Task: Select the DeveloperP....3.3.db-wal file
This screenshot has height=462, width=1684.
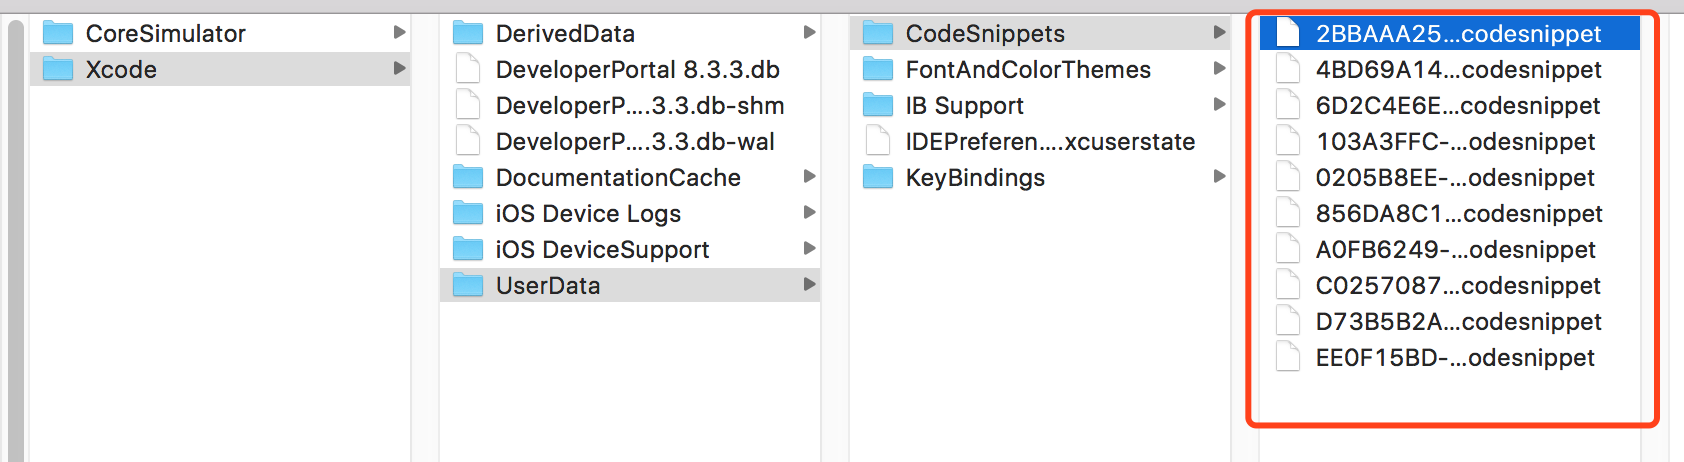Action: click(630, 142)
